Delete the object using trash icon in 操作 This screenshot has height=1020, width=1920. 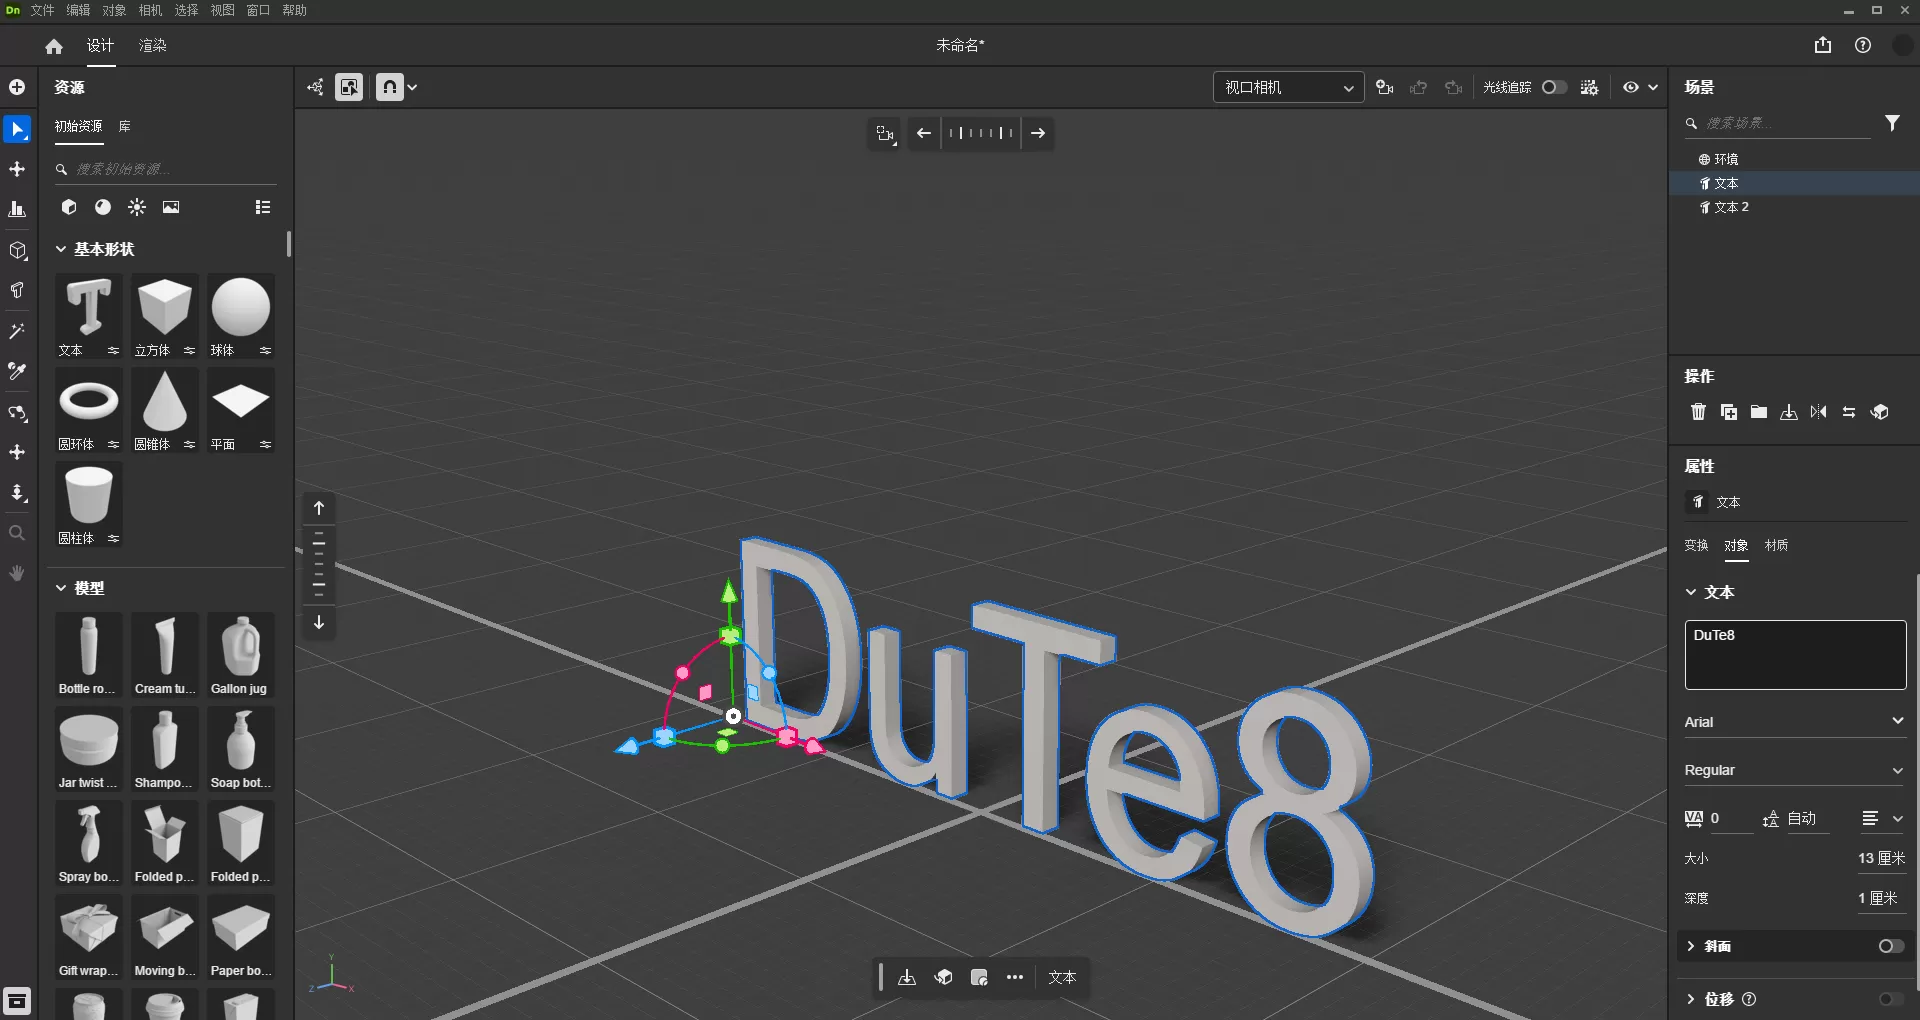[x=1698, y=412]
